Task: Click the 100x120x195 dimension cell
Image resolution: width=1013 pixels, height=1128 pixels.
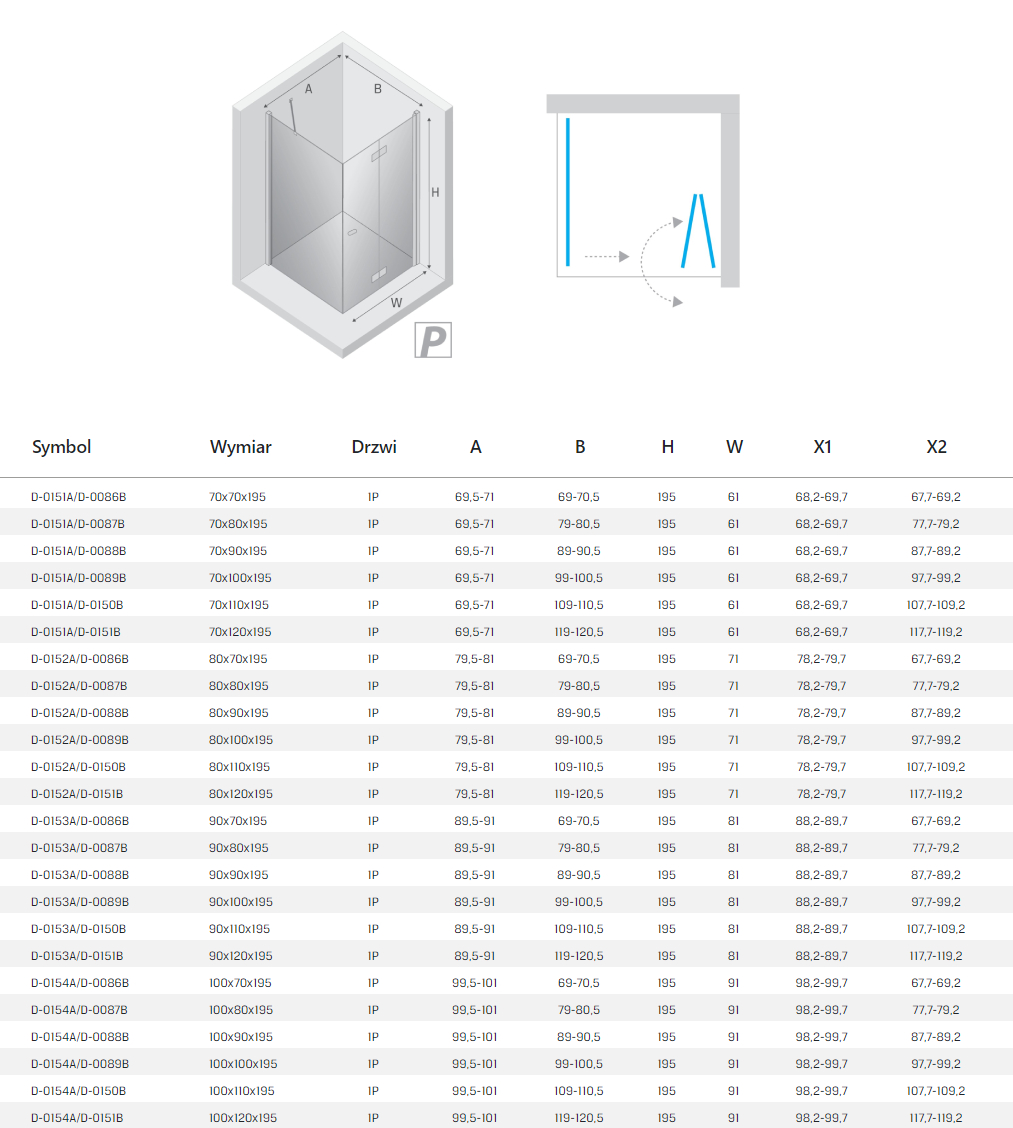Action: pos(242,1118)
